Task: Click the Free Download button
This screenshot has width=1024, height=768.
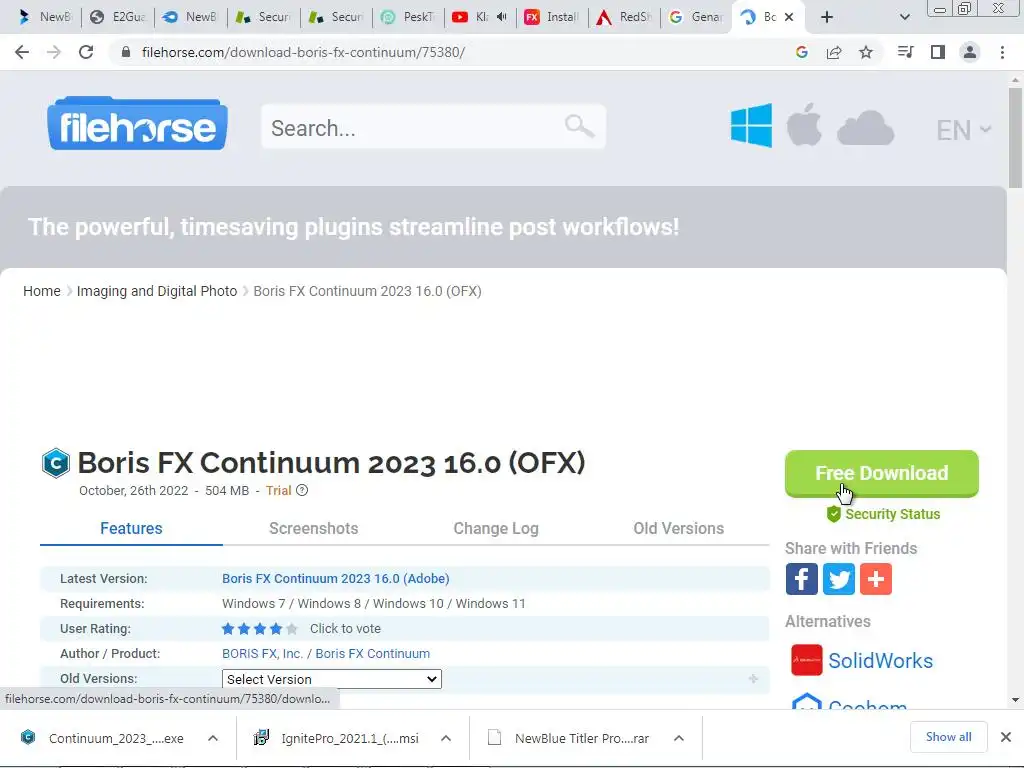Action: [882, 473]
